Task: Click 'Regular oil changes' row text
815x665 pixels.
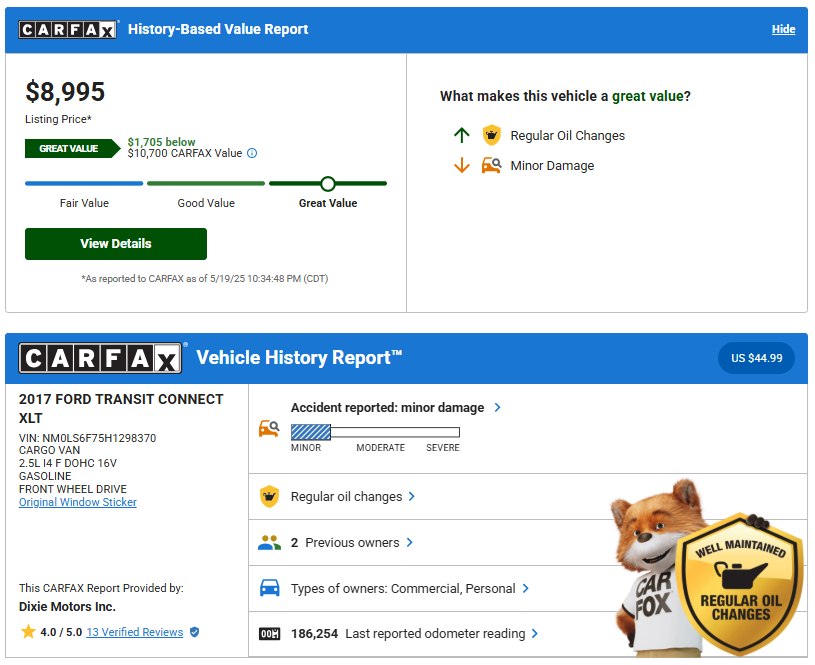Action: [x=346, y=497]
